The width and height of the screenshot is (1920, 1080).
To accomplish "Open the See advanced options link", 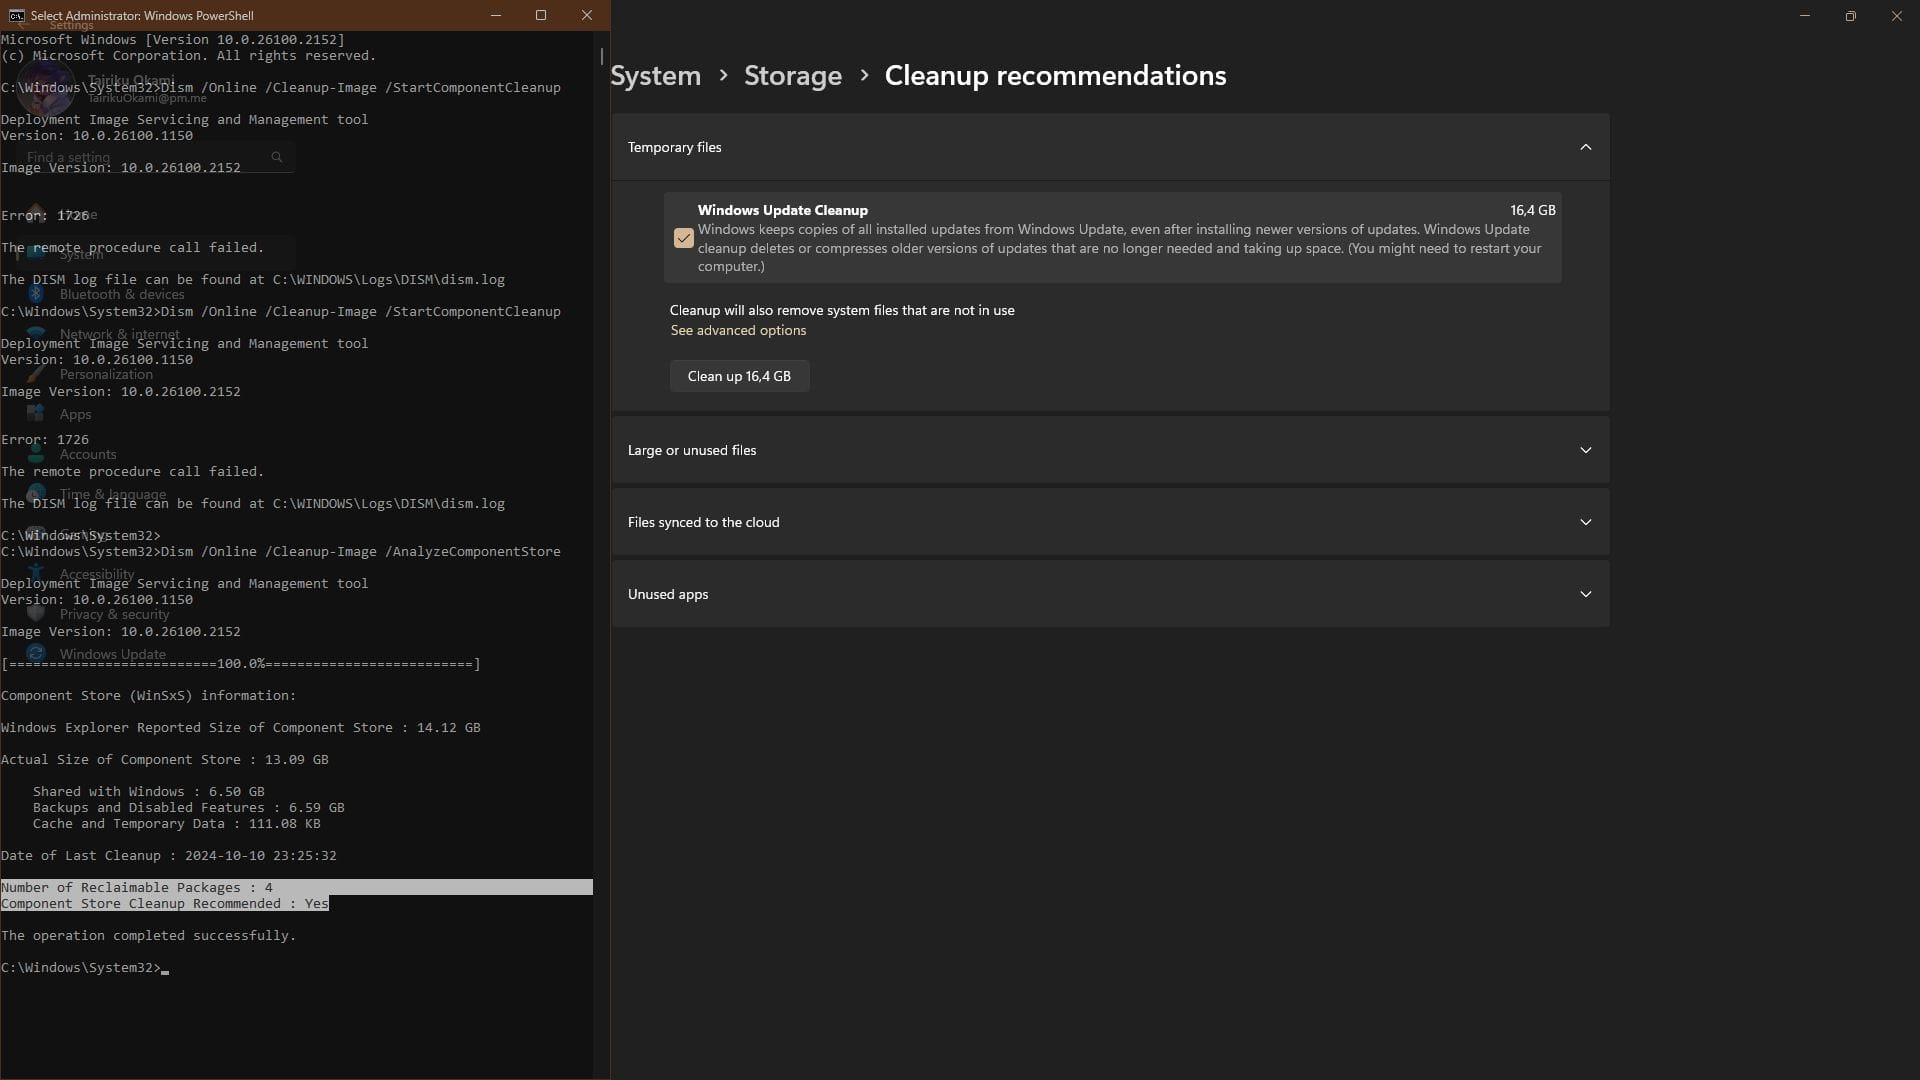I will tap(738, 330).
